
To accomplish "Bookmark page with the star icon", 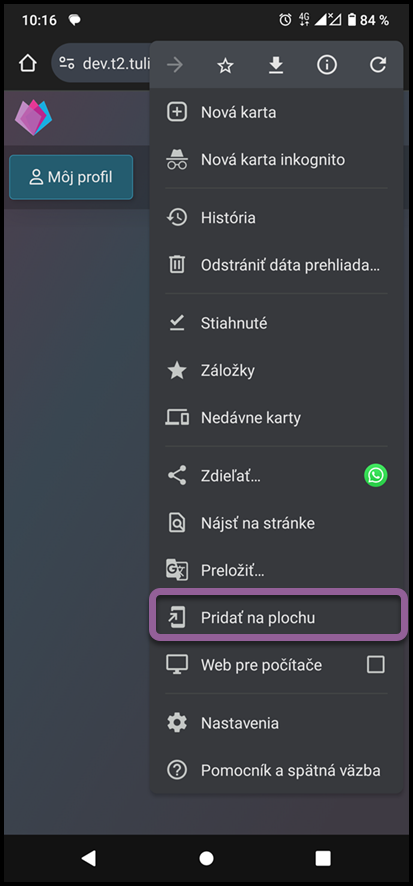I will point(225,66).
